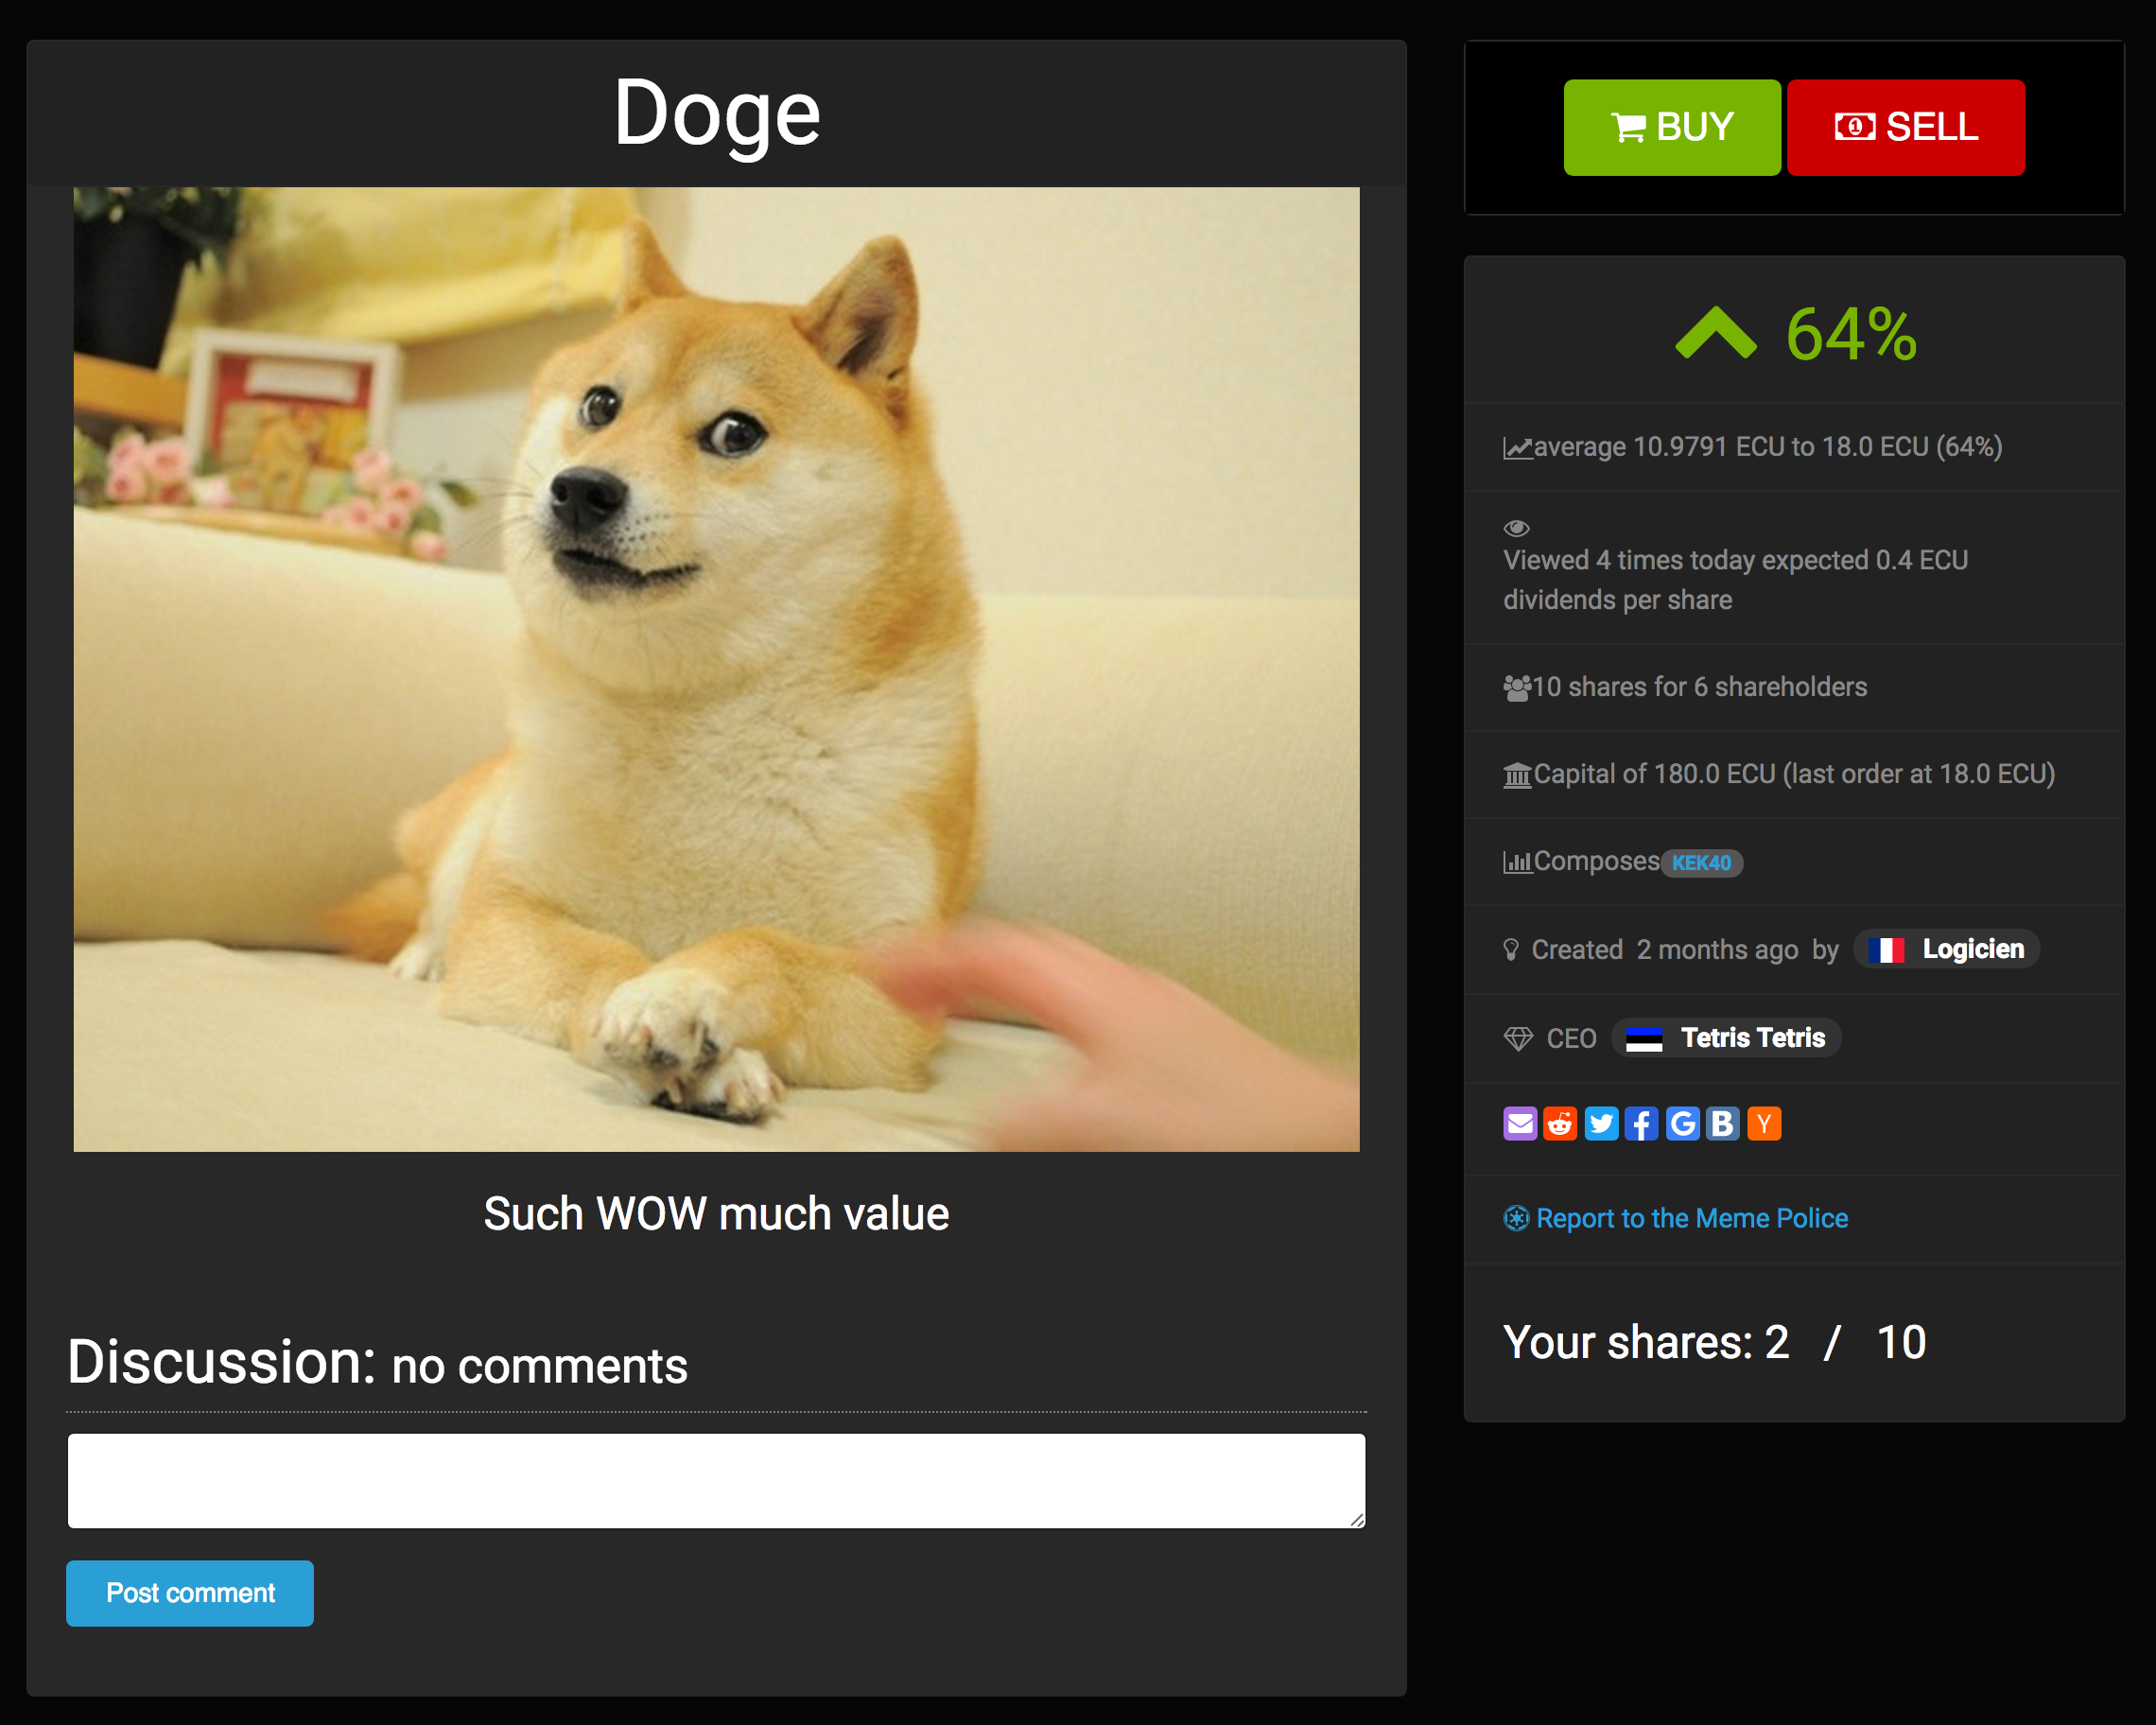Share using the Blogger B icon
The height and width of the screenshot is (1725, 2156).
[1723, 1124]
